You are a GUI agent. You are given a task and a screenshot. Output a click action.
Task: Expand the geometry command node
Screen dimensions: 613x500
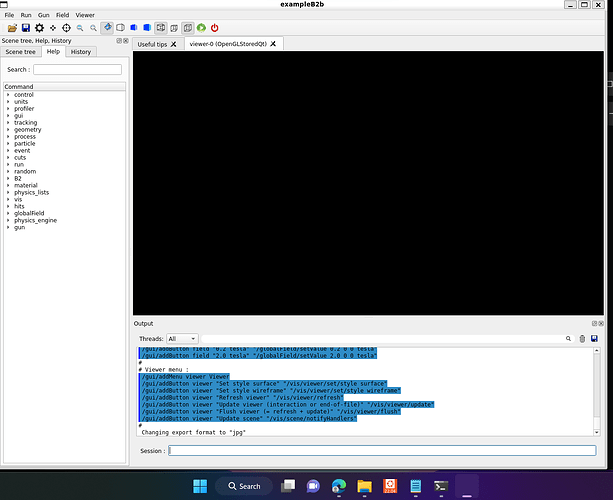(8, 129)
